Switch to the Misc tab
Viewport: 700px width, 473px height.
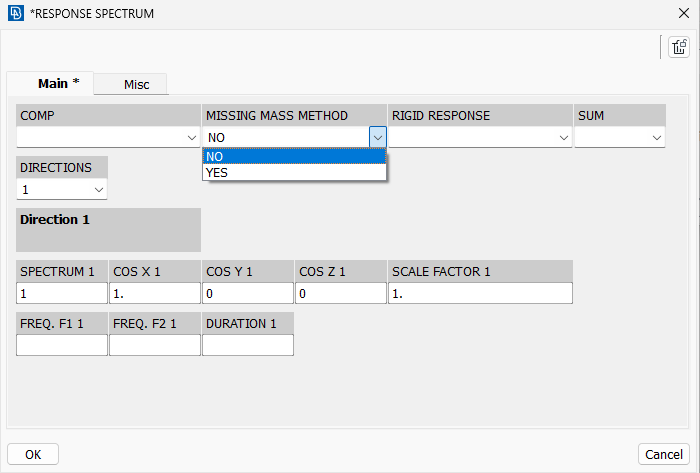pos(131,84)
